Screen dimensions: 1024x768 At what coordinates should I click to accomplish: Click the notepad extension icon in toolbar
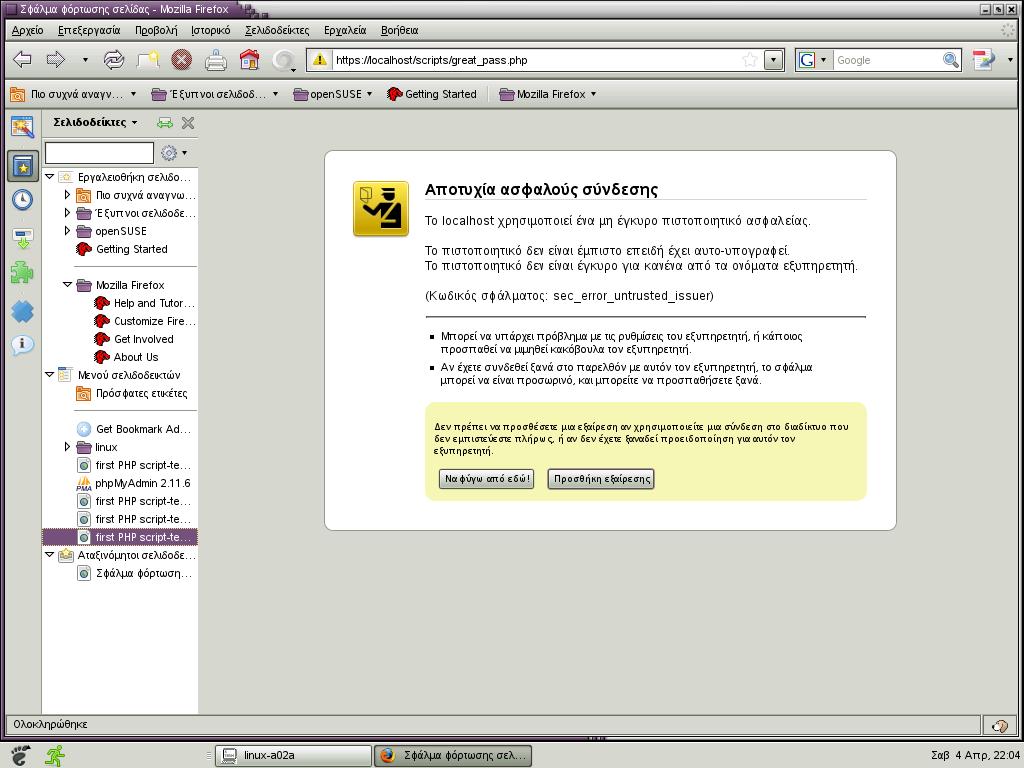pos(983,60)
